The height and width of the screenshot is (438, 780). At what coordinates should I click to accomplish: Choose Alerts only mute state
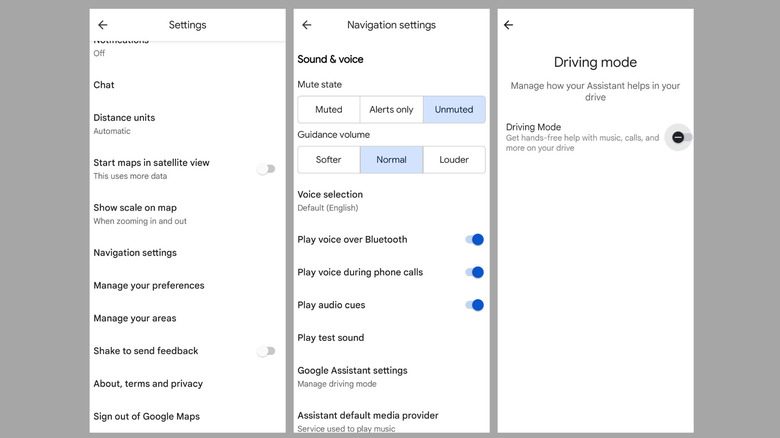pos(391,110)
